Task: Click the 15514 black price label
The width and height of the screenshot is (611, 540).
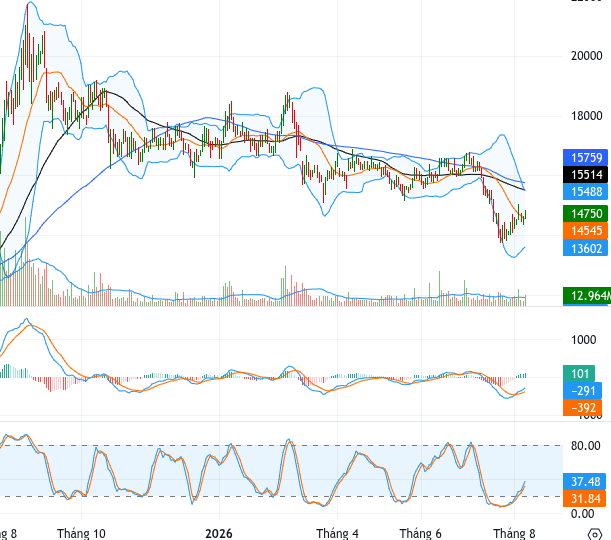Action: [x=585, y=175]
